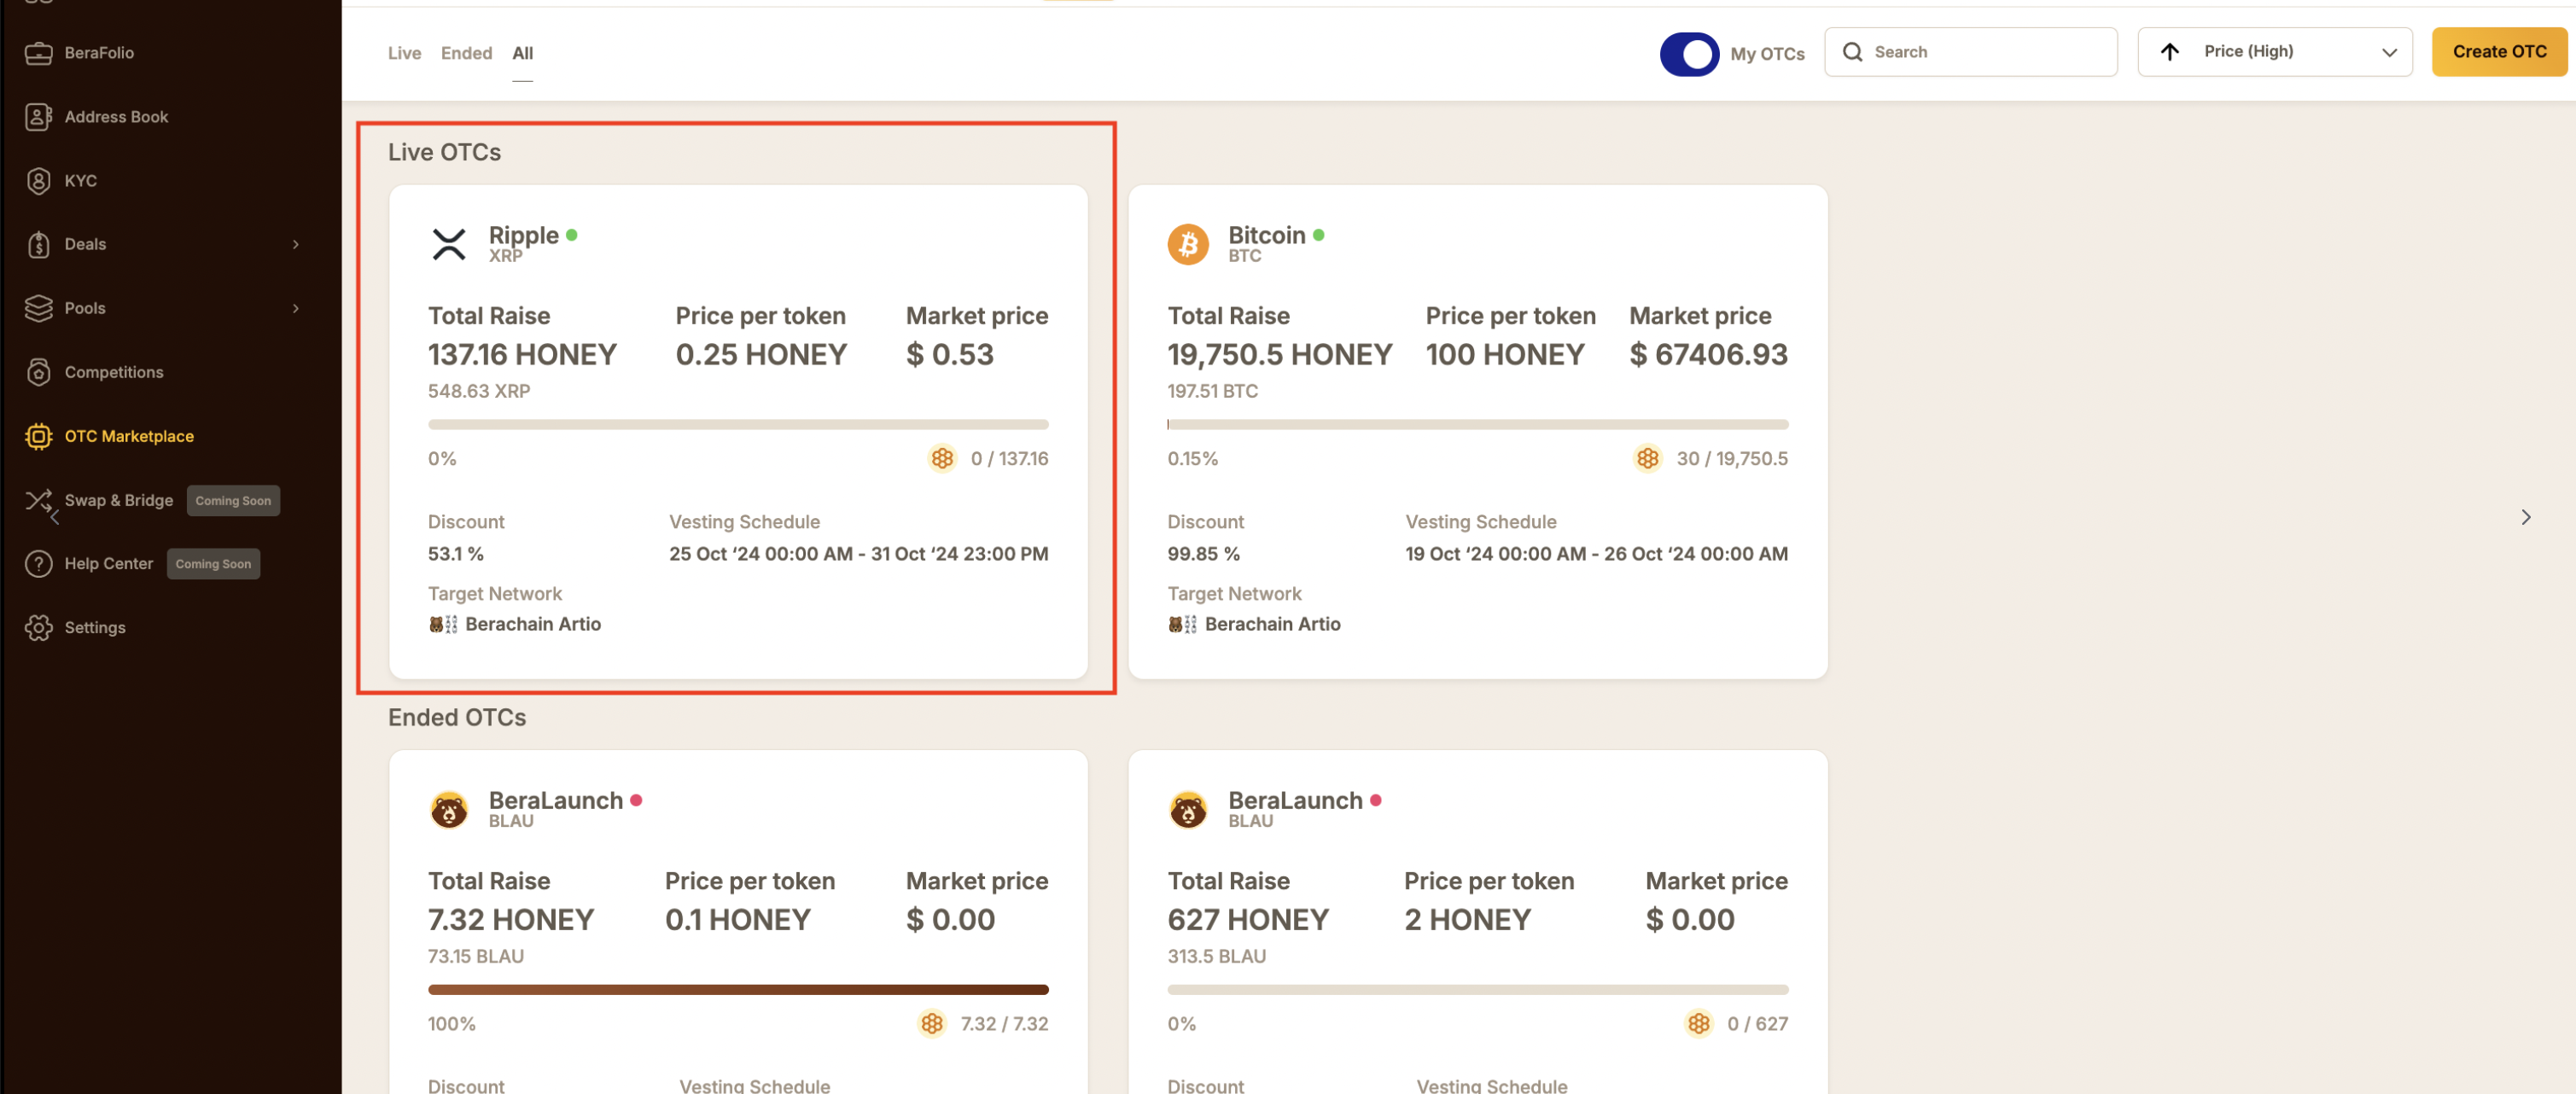Expand the Pools sidebar submenu
Viewport: 2576px width, 1094px height.
pyautogui.click(x=296, y=308)
